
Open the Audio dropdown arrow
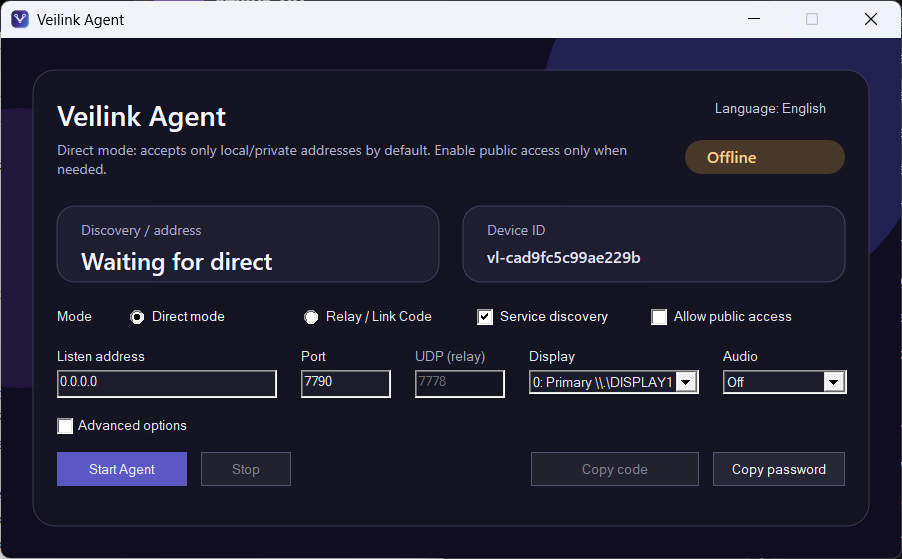pyautogui.click(x=834, y=382)
